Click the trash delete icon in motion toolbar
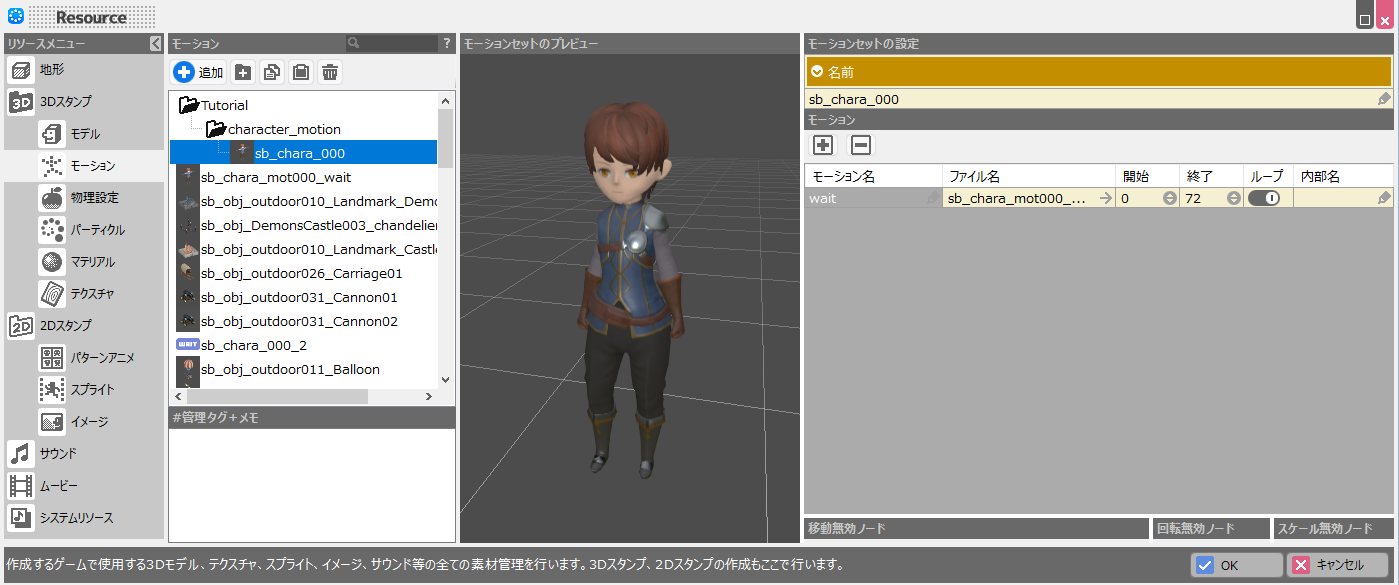The width and height of the screenshot is (1399, 585). pos(330,72)
